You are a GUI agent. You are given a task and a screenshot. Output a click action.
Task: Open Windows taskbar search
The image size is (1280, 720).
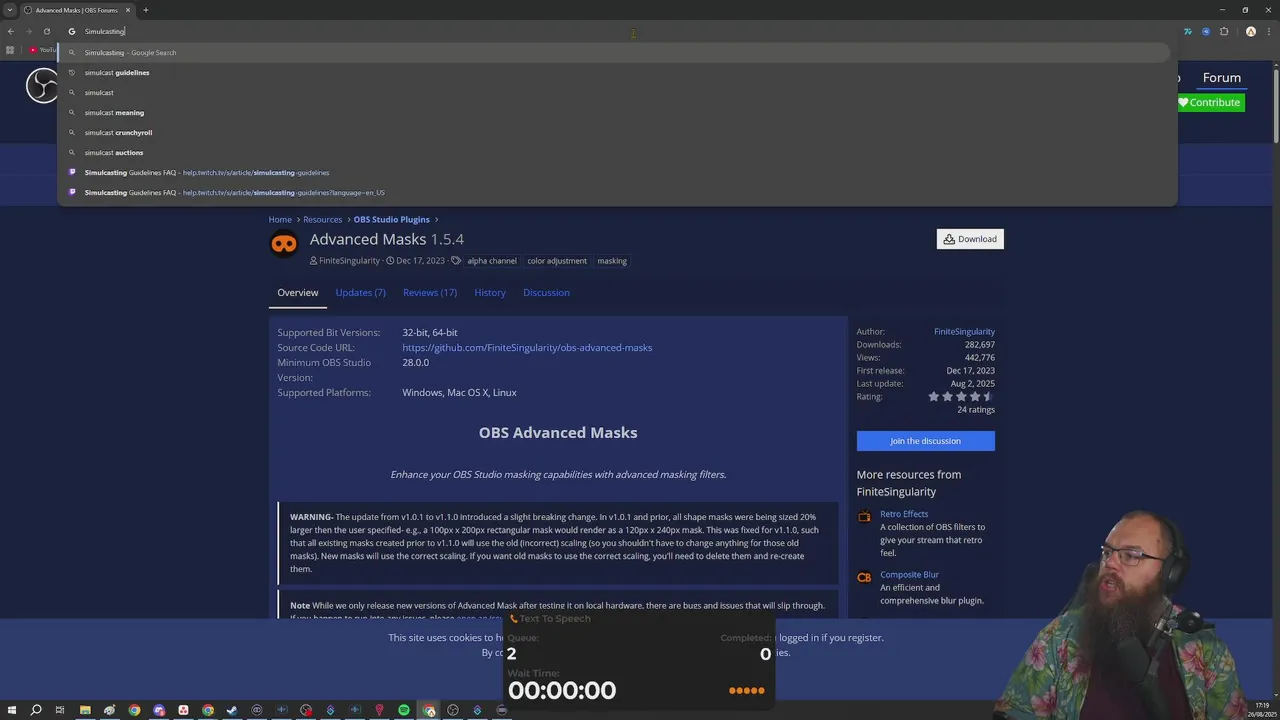point(36,710)
